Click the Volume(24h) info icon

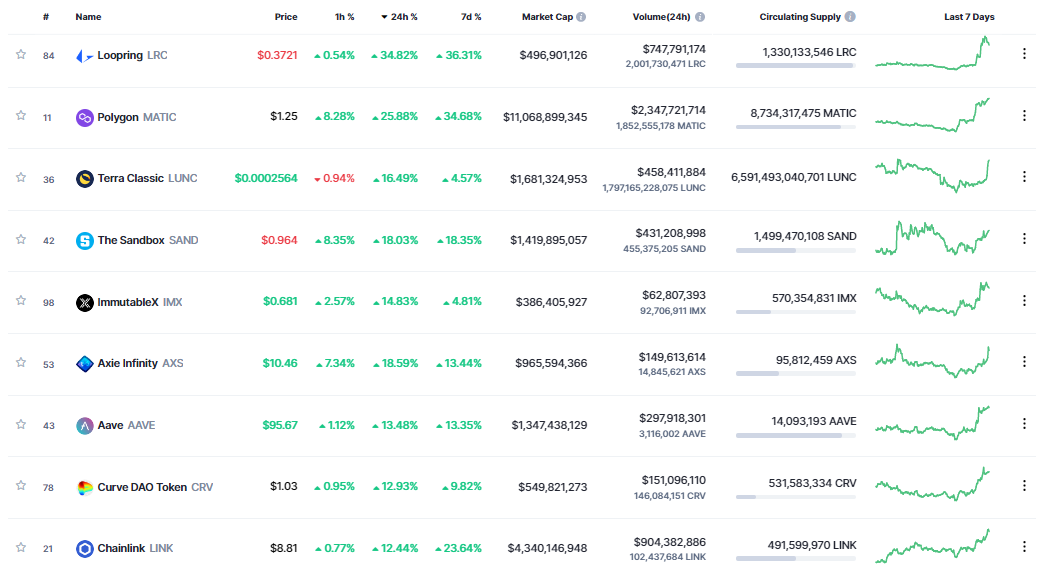pyautogui.click(x=700, y=17)
